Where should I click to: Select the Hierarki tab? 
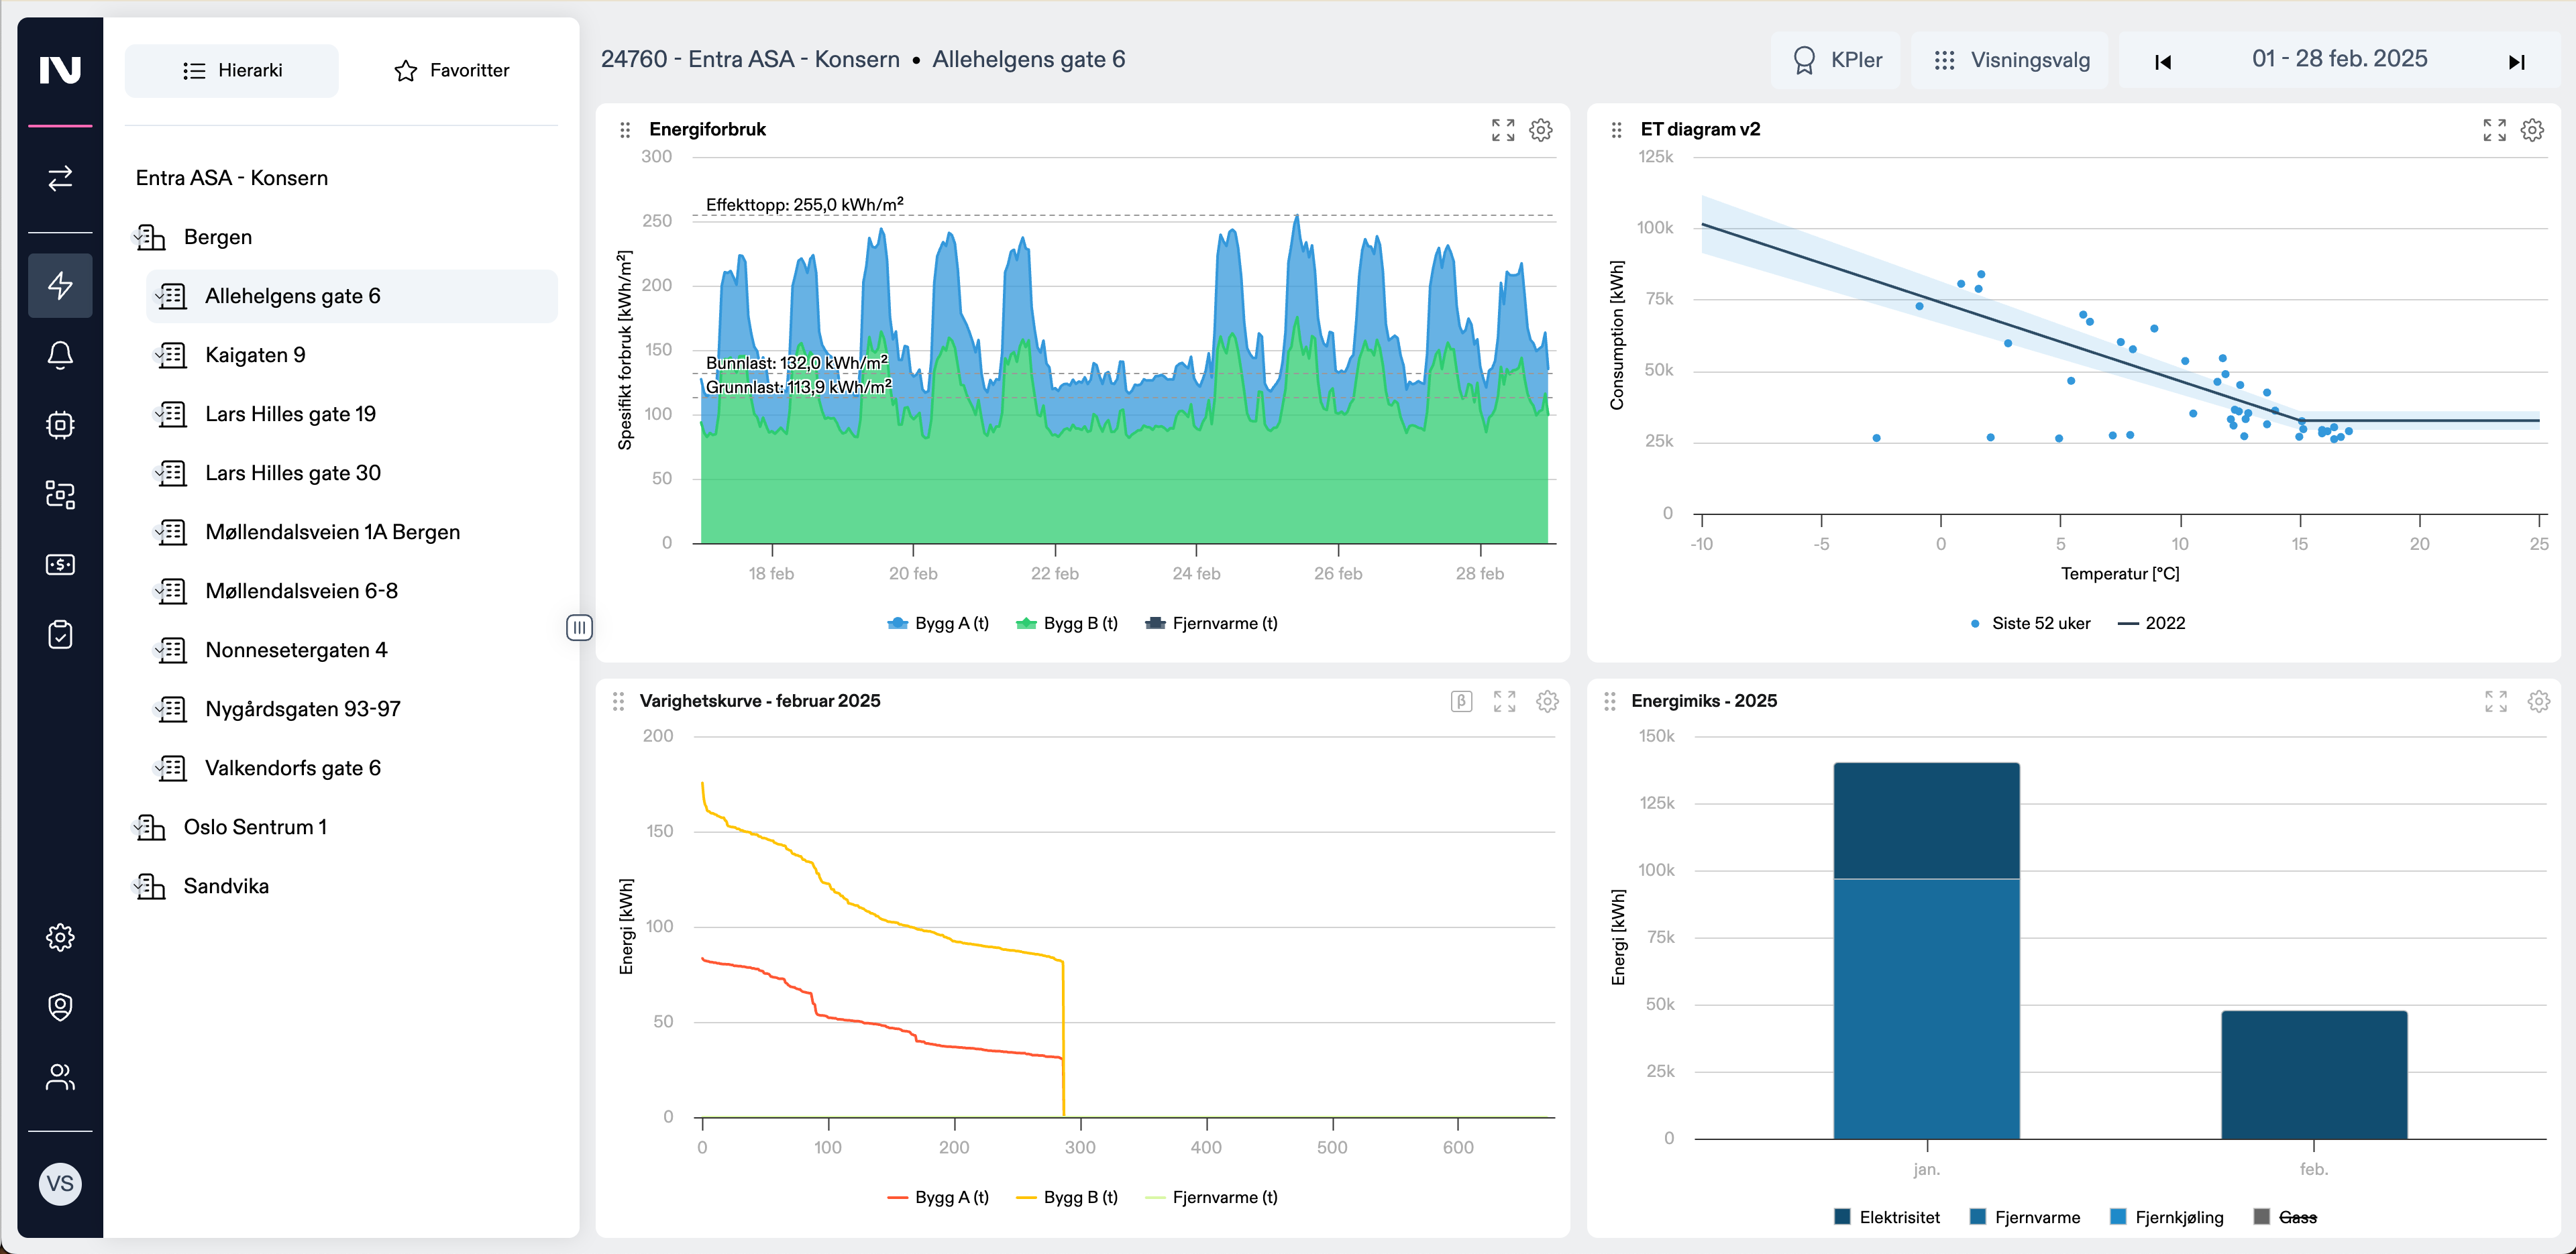pos(232,70)
